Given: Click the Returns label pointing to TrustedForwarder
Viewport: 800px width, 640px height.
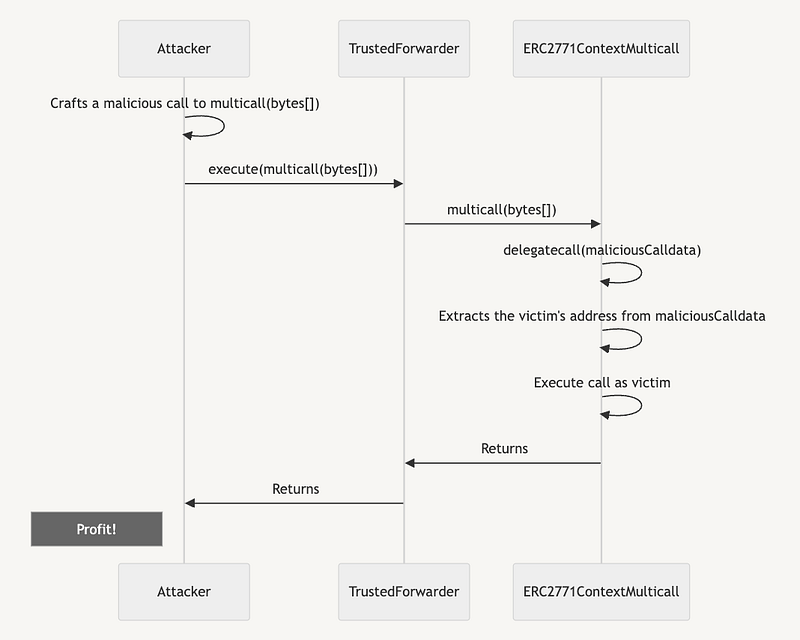Looking at the screenshot, I should tap(504, 448).
